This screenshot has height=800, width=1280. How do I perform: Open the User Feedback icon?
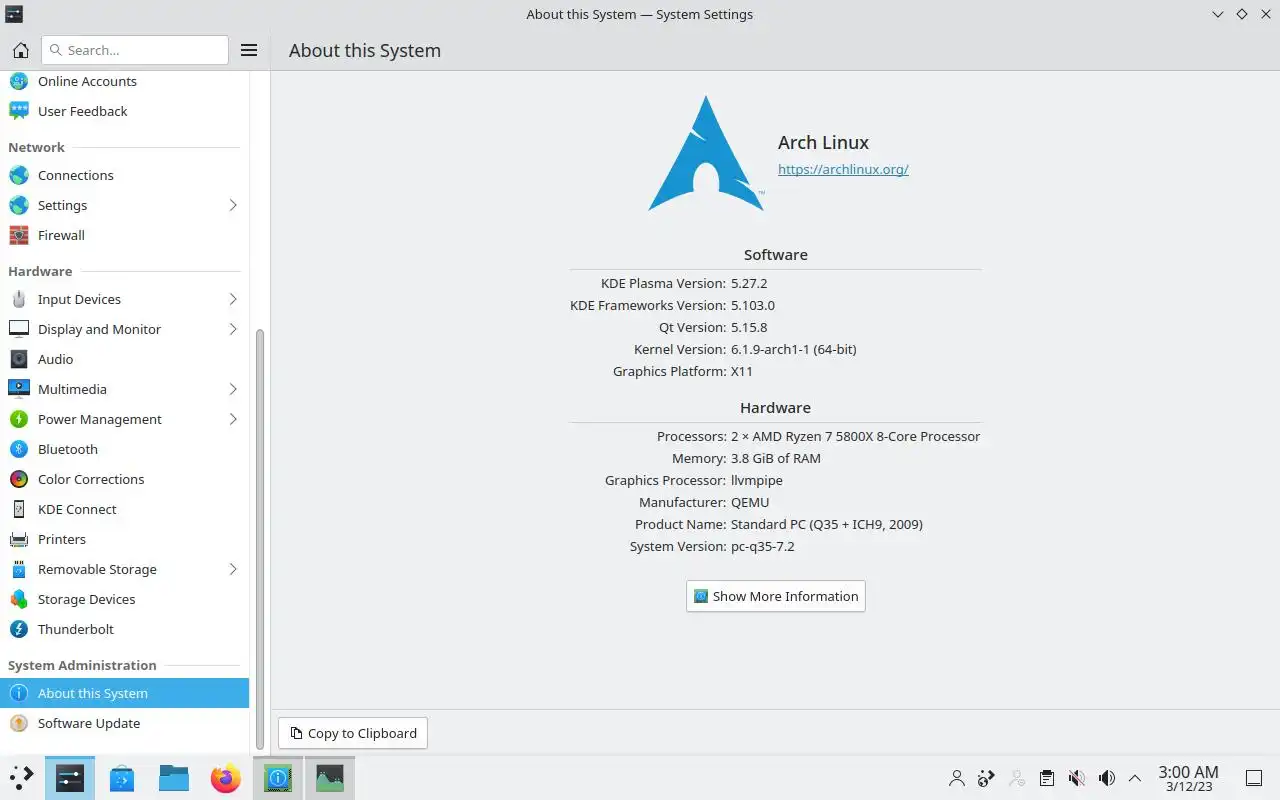point(19,111)
